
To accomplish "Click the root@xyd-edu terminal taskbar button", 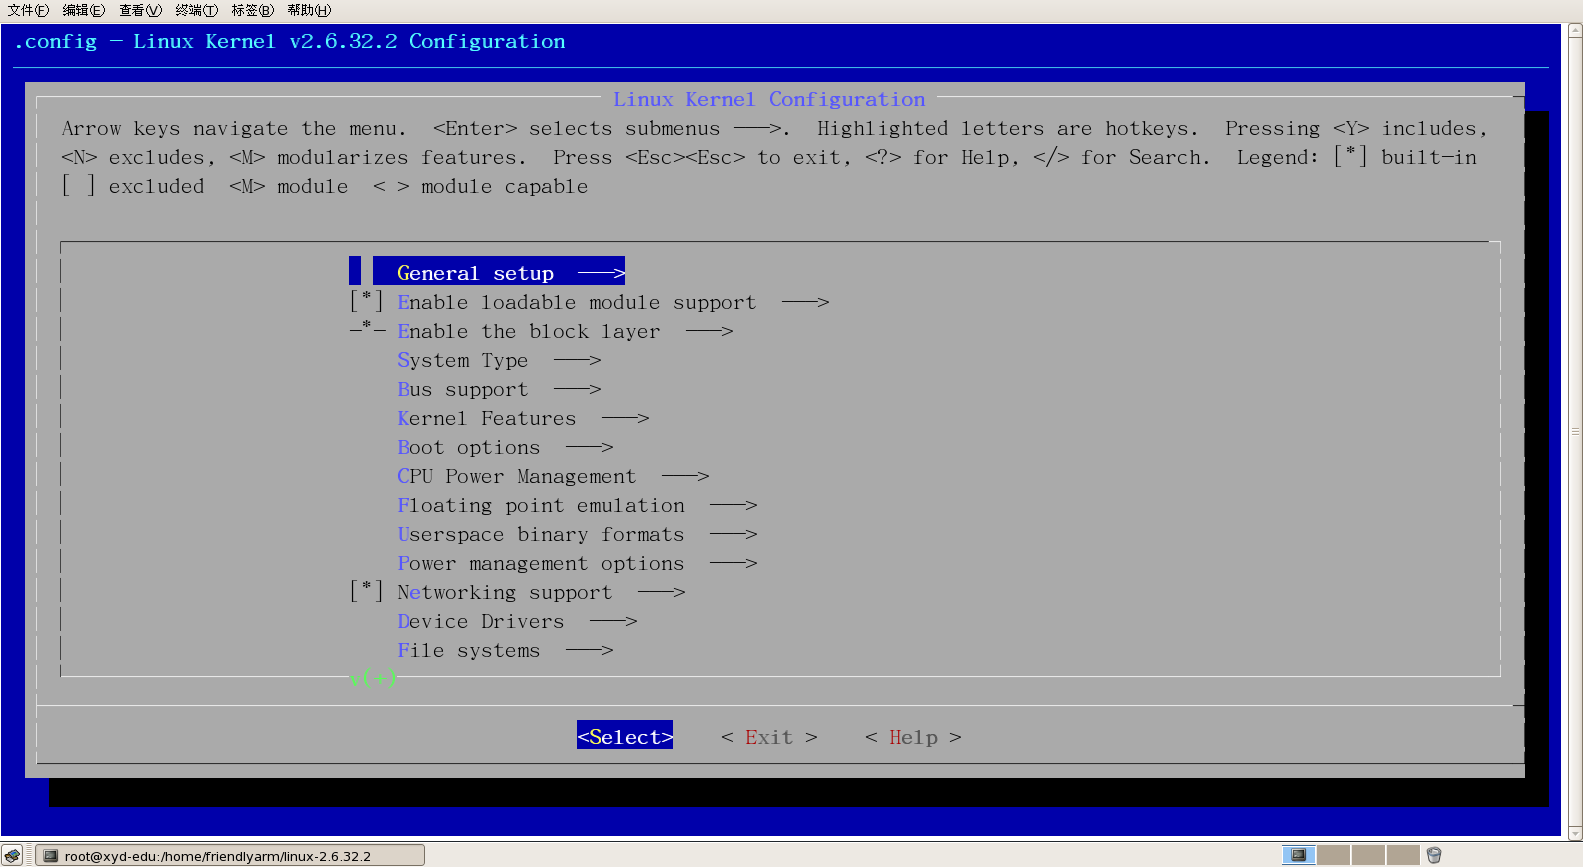I will click(230, 856).
